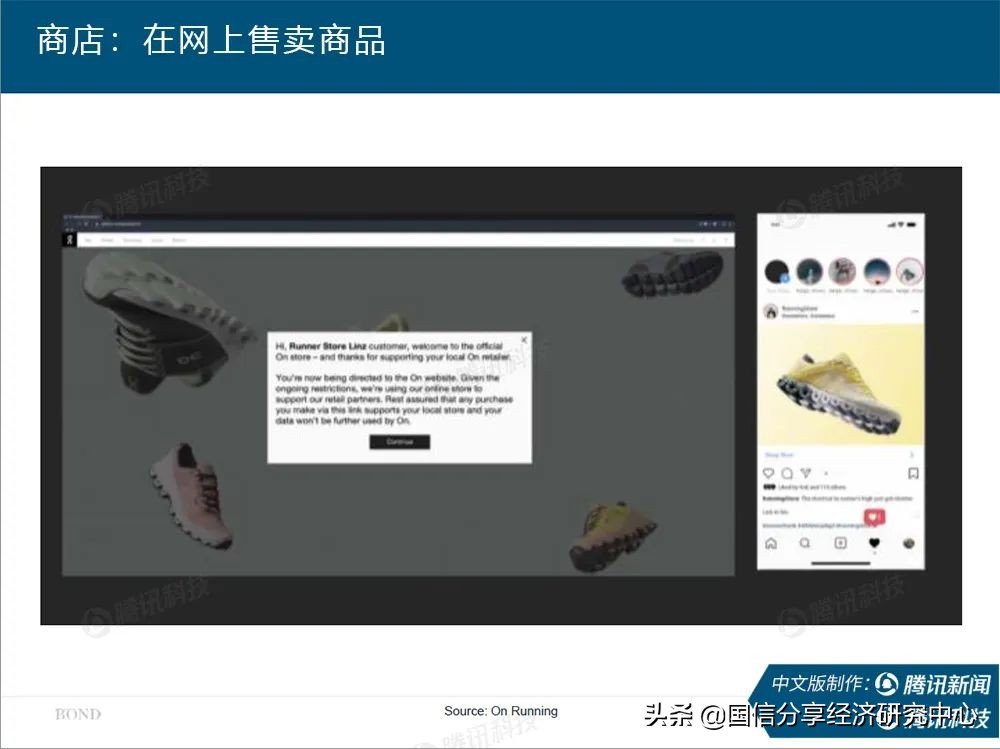Viewport: 1000px width, 749px height.
Task: Open the comment bubble under the sneaker post
Action: point(786,473)
